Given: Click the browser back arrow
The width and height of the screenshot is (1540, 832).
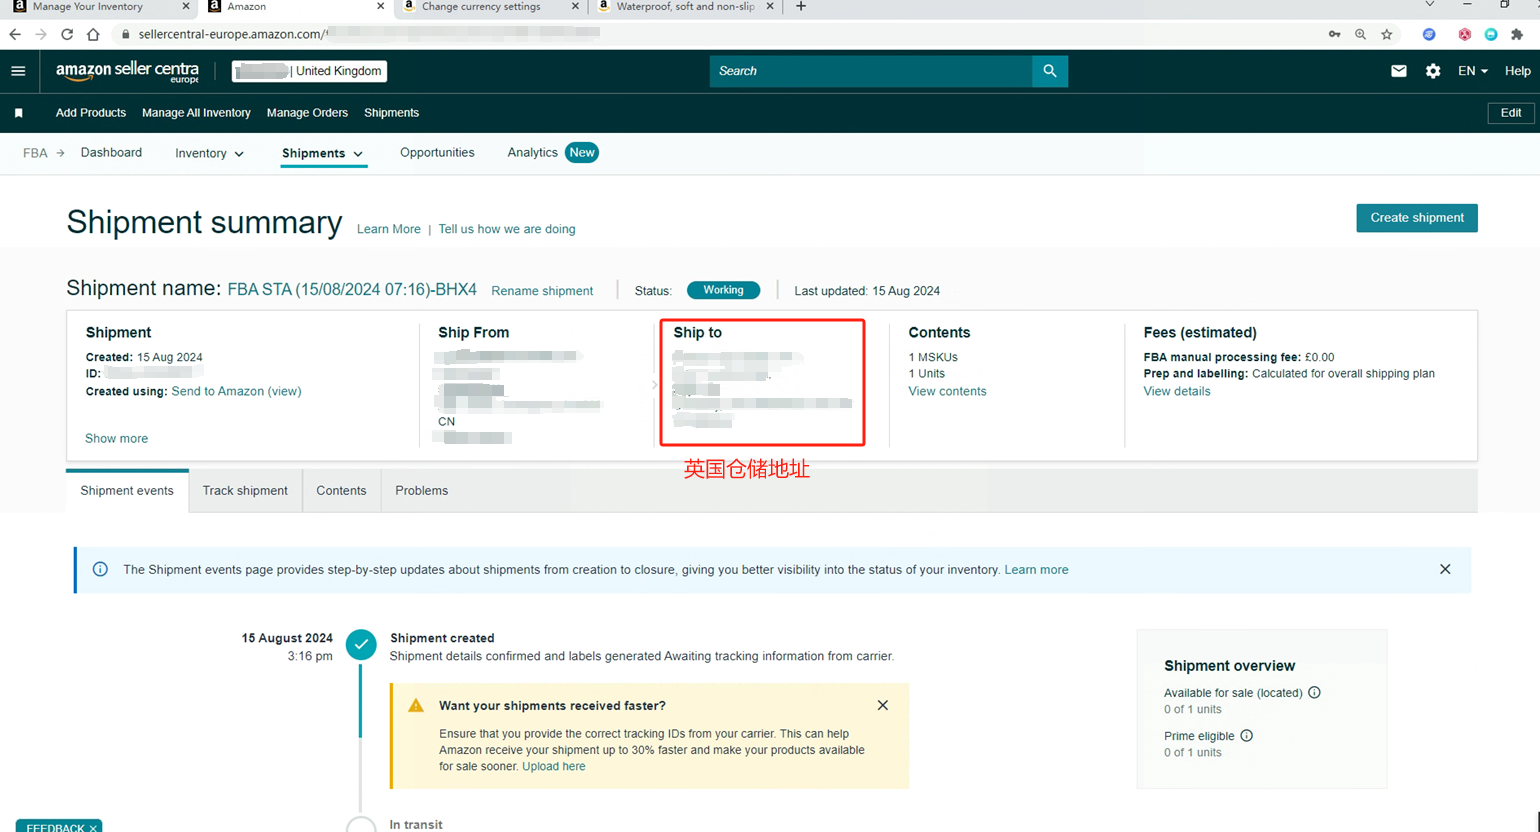Looking at the screenshot, I should tap(15, 34).
